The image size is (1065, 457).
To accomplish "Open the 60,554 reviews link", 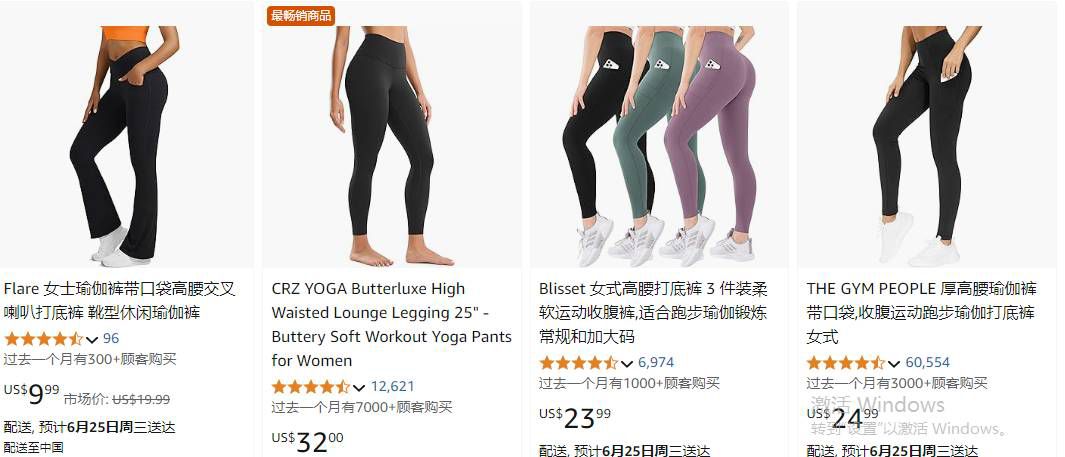I will click(x=928, y=363).
